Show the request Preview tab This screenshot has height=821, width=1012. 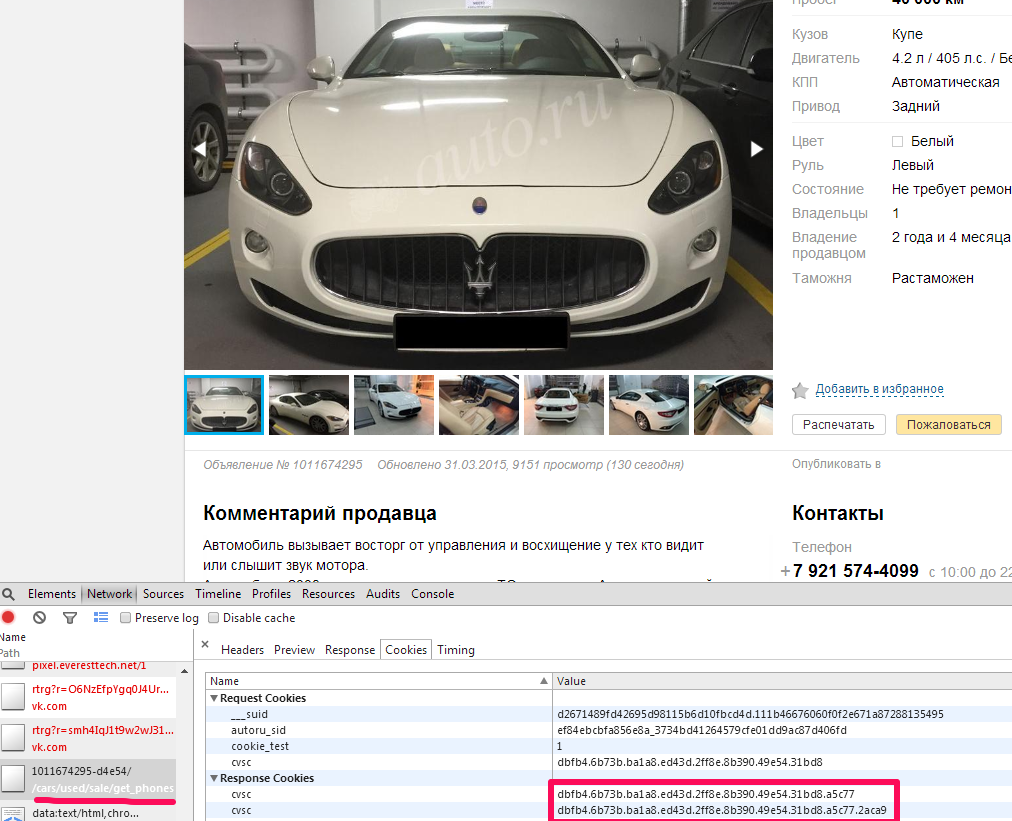pos(294,650)
